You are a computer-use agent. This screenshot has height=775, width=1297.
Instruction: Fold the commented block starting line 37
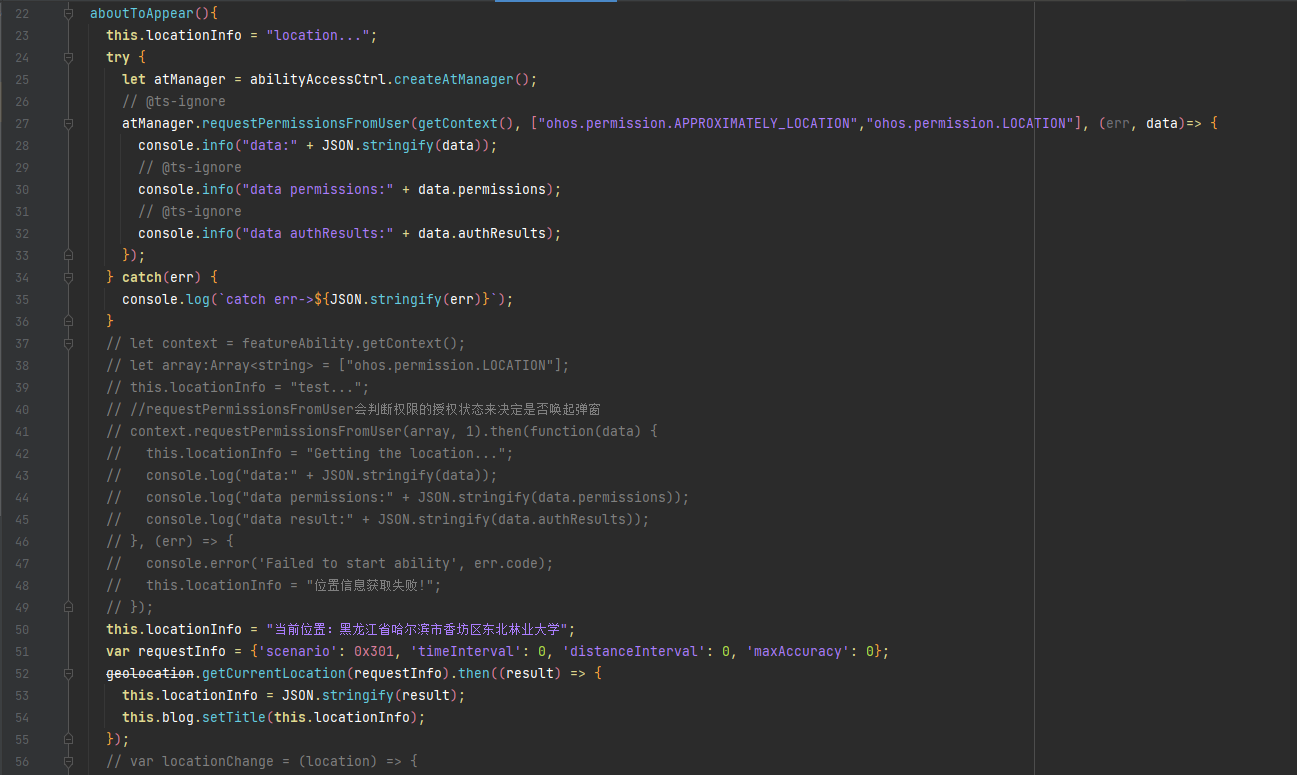[x=69, y=343]
